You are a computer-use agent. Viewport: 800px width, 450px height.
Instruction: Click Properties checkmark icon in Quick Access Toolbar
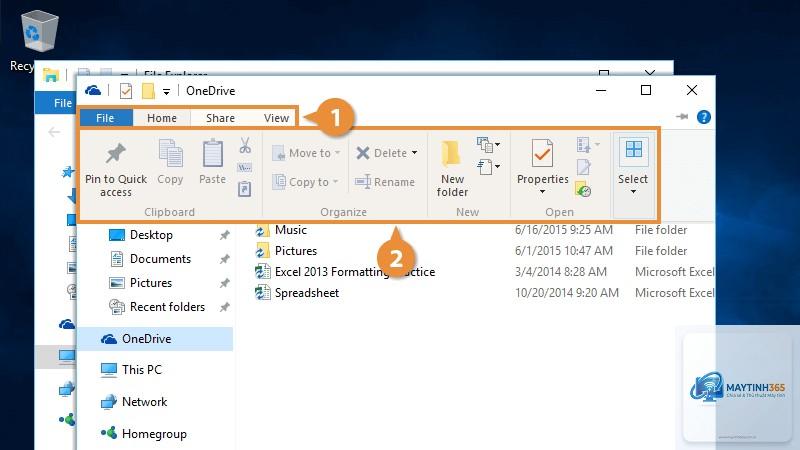[x=126, y=91]
